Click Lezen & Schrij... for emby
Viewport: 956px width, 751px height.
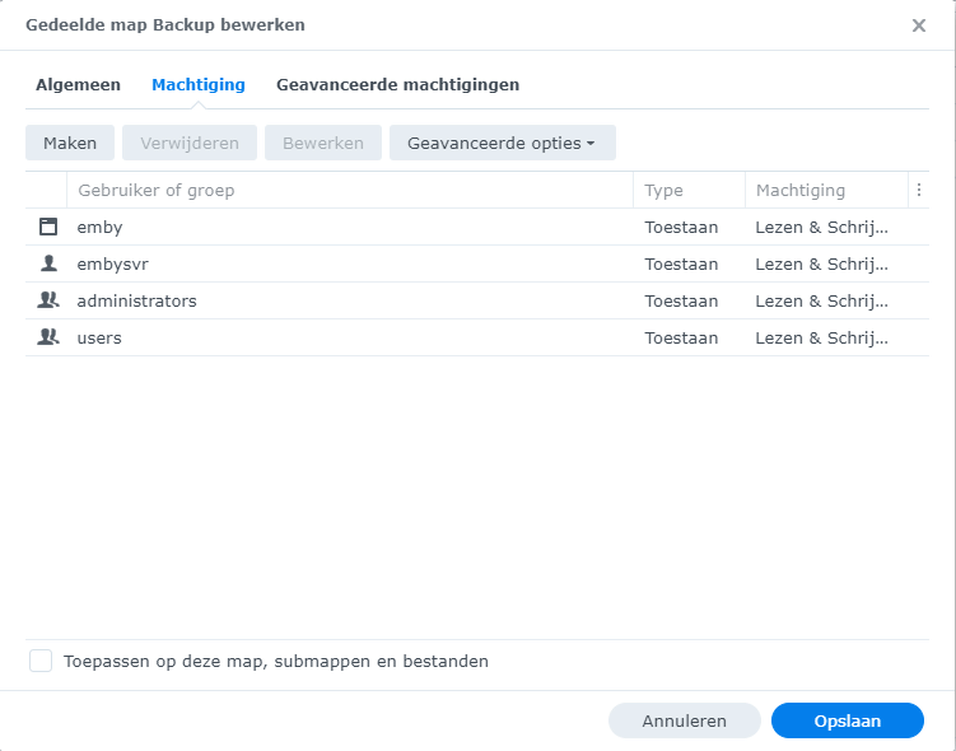[821, 227]
